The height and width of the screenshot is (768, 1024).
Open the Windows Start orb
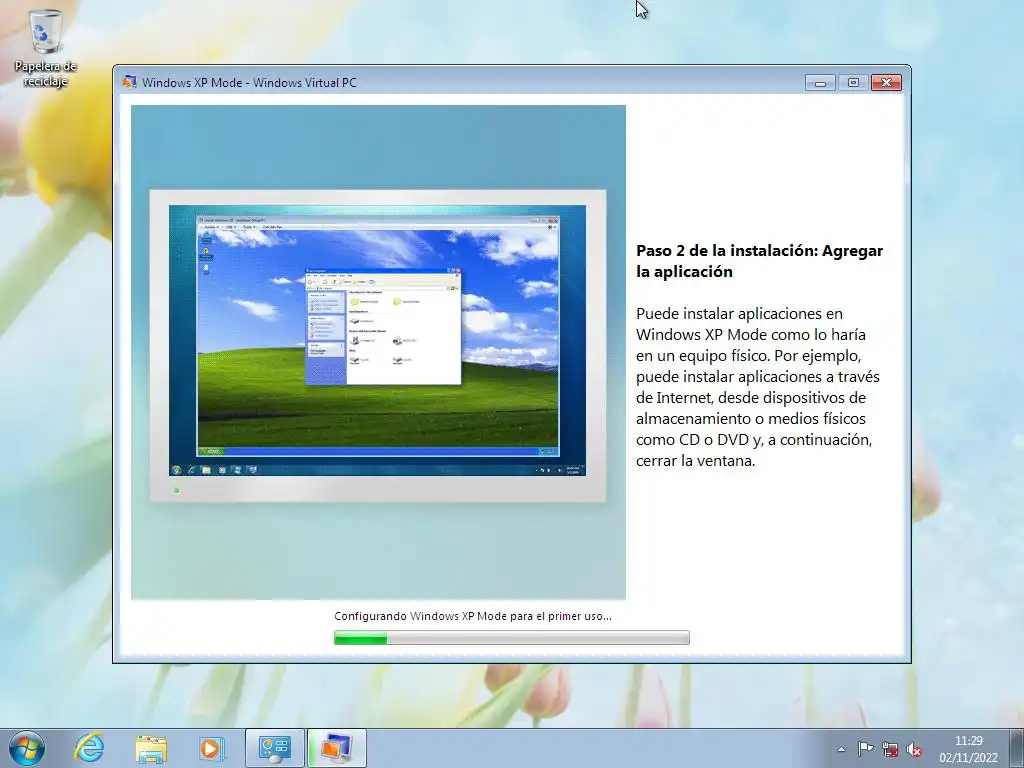[x=27, y=748]
